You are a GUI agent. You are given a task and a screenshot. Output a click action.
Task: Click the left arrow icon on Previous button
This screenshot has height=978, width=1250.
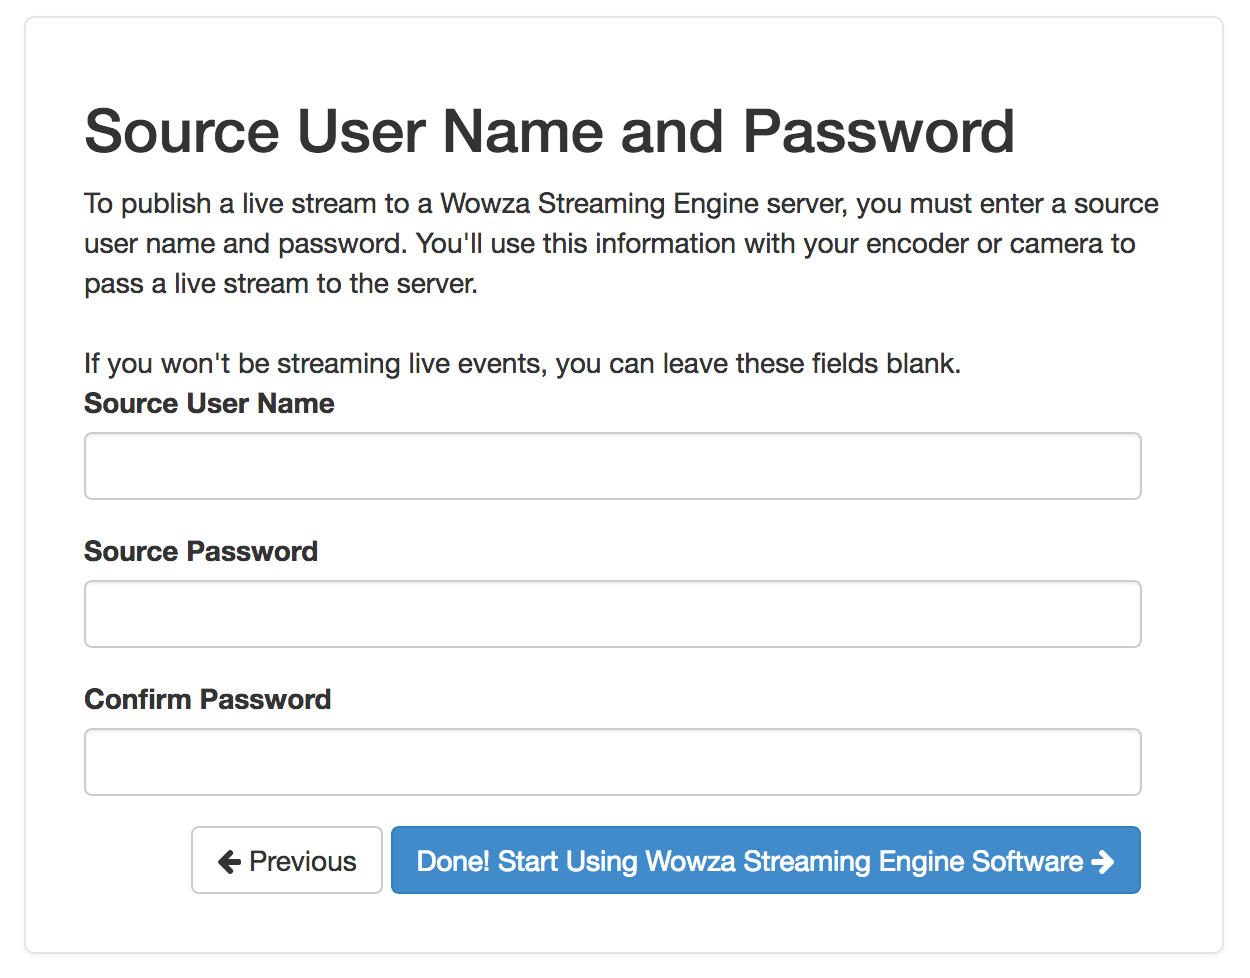click(229, 861)
